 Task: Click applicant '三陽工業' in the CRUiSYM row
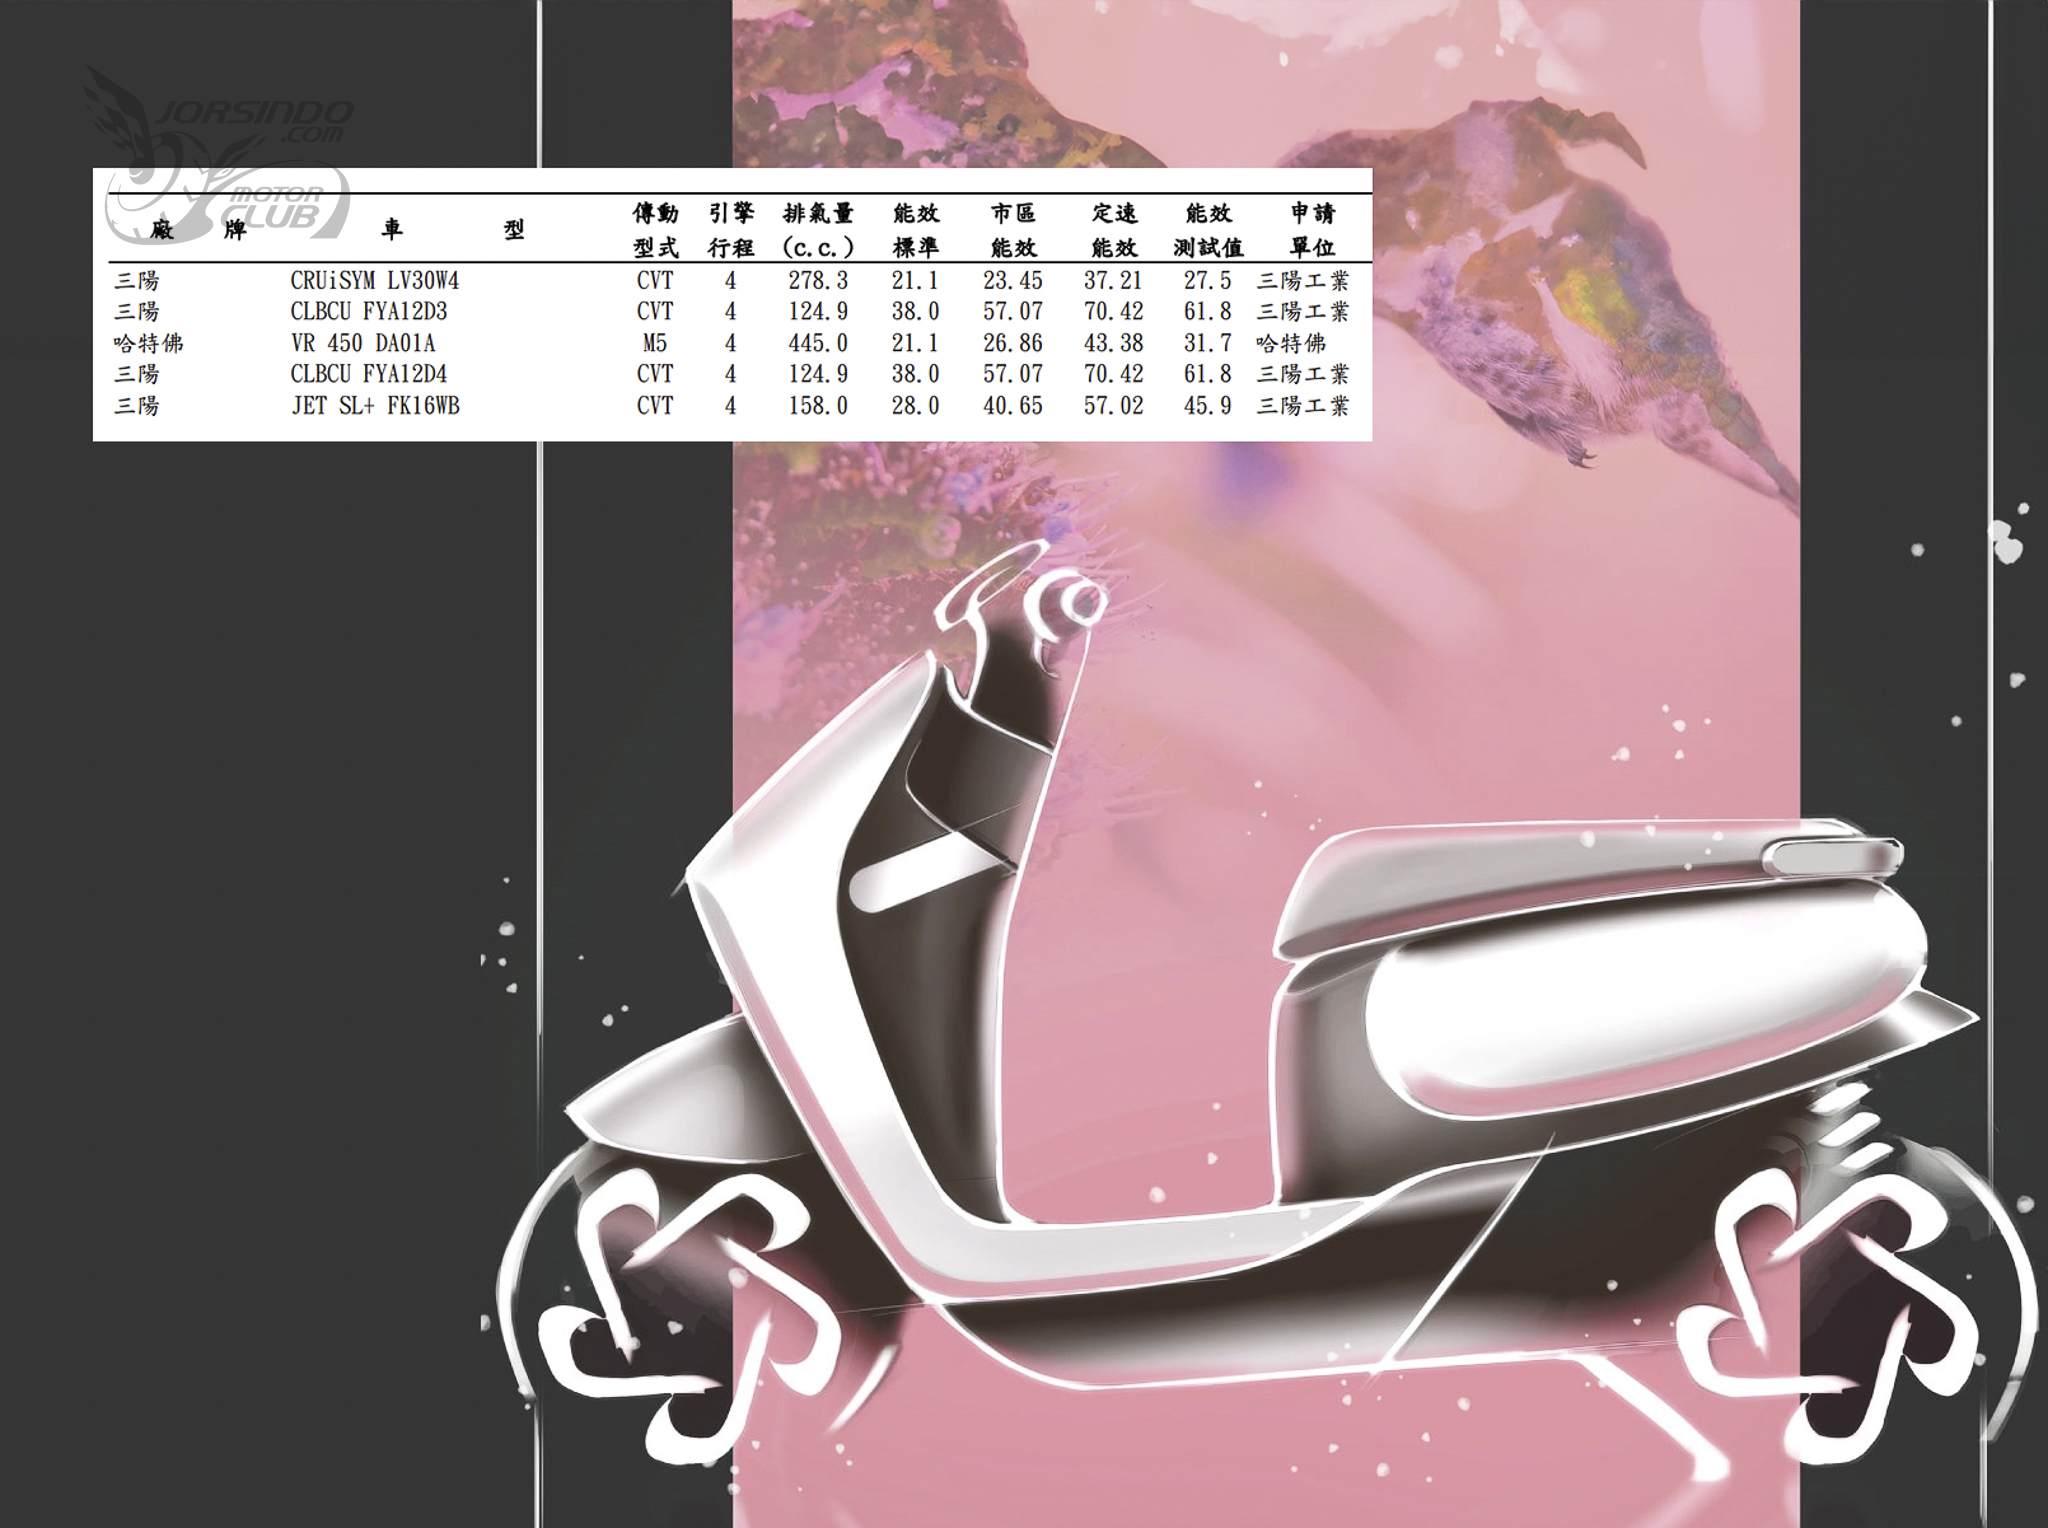tap(1303, 281)
